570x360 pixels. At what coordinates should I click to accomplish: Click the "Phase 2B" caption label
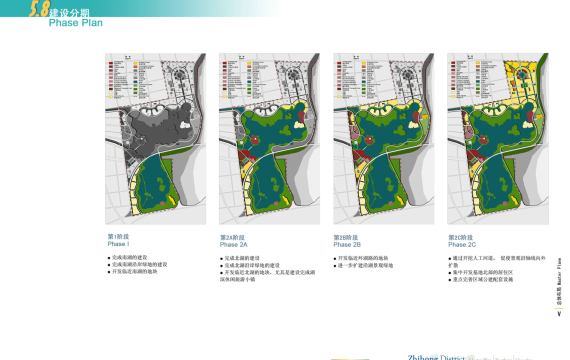pos(347,245)
